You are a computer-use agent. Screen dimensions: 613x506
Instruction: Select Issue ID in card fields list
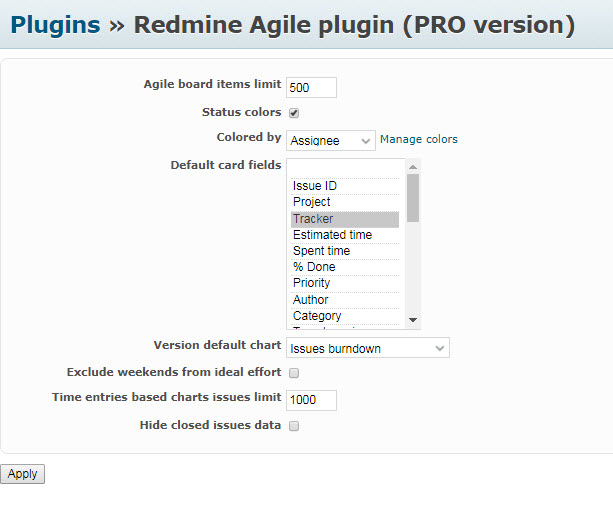(x=345, y=186)
